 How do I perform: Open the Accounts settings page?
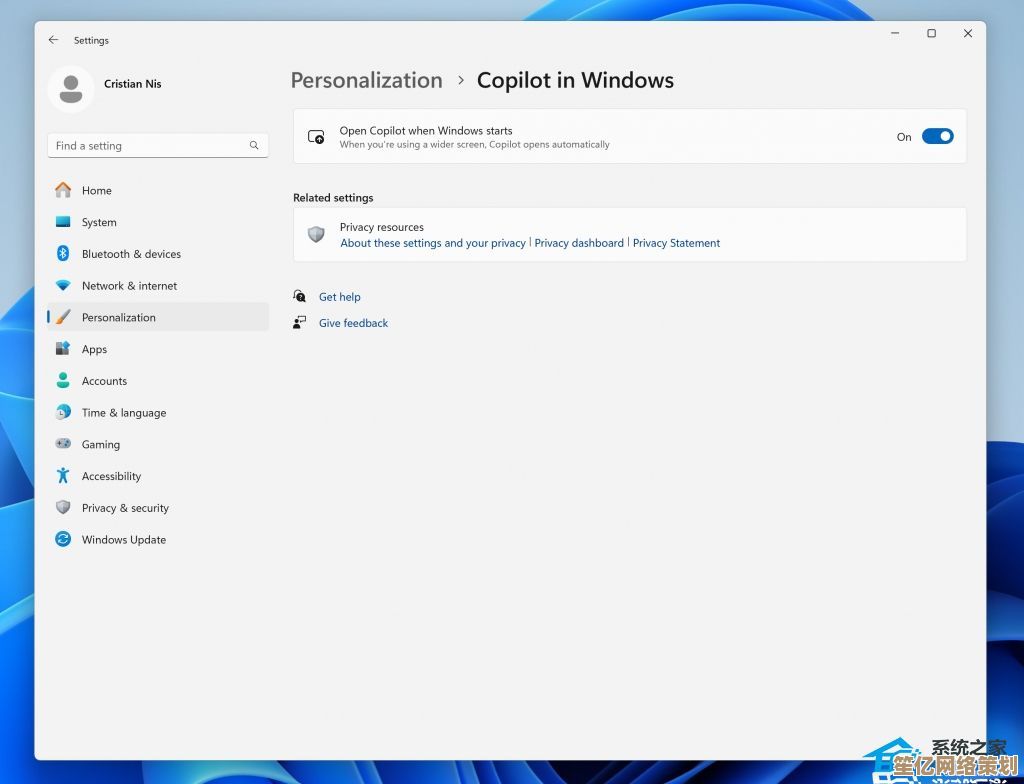coord(158,381)
